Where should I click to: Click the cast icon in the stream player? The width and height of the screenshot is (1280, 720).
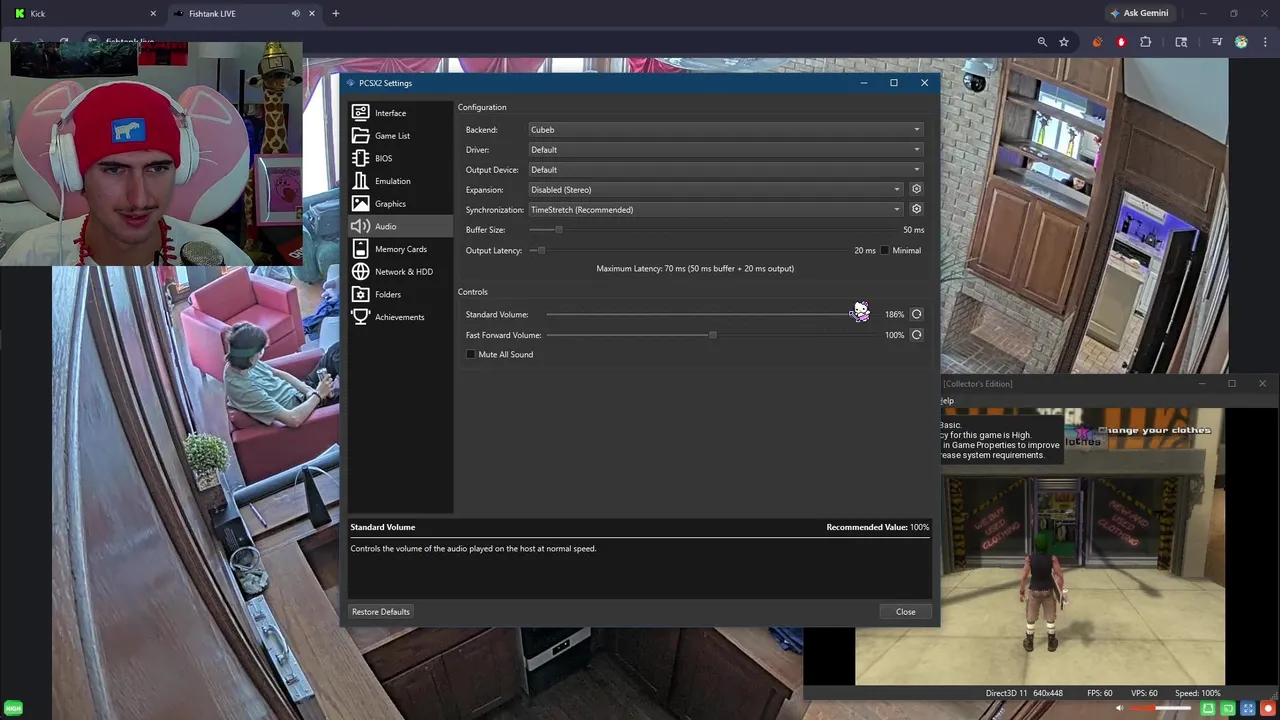(1228, 708)
